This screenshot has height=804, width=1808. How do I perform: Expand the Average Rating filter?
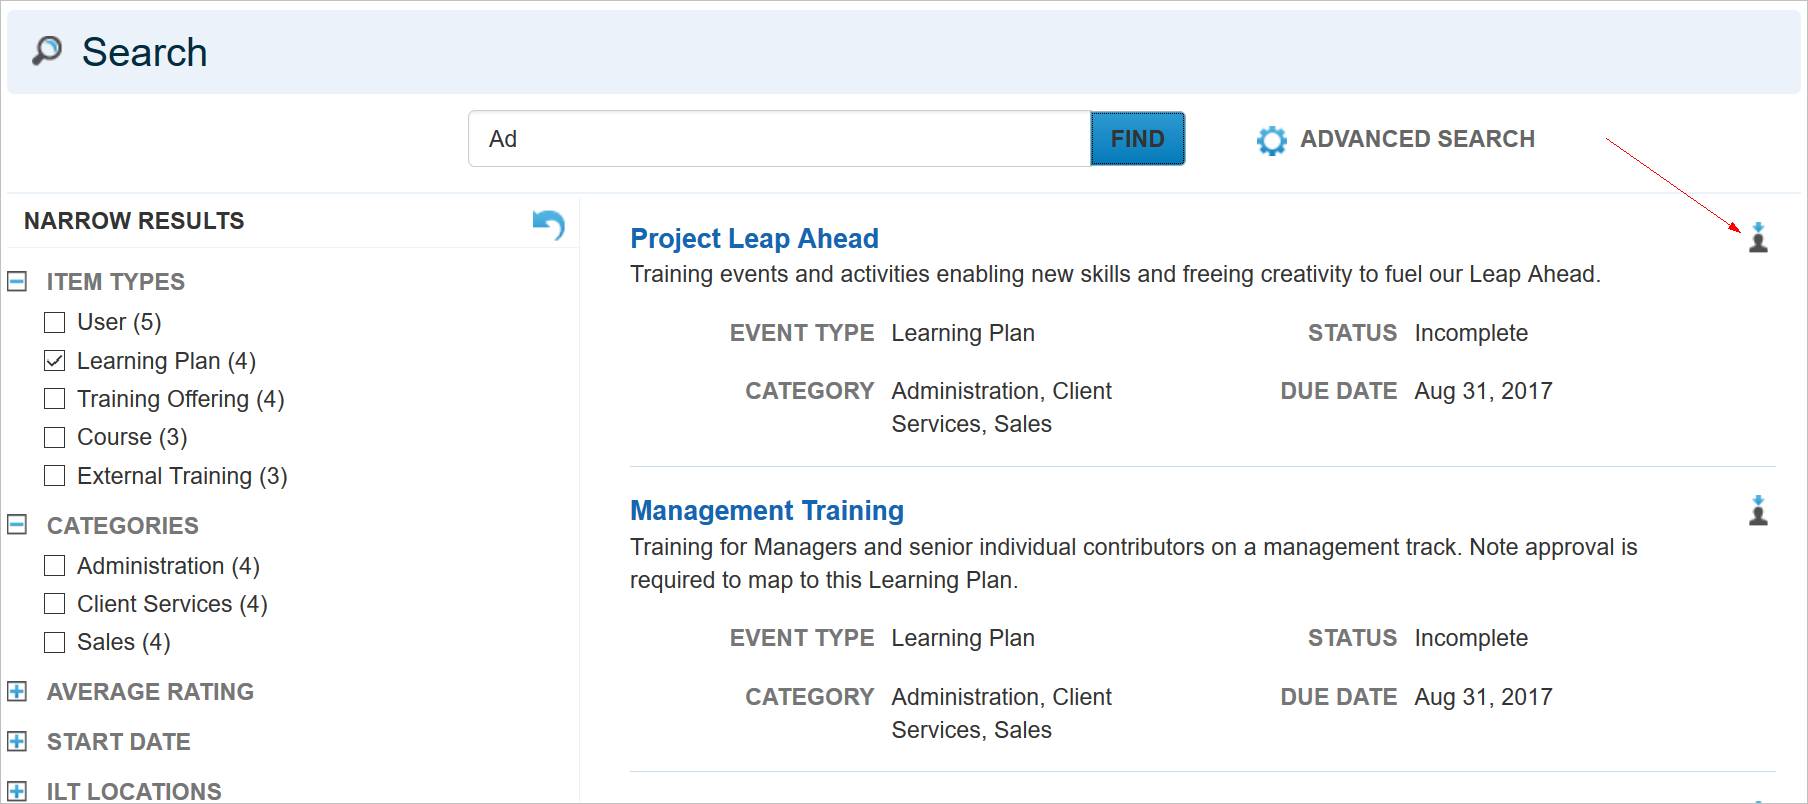17,691
